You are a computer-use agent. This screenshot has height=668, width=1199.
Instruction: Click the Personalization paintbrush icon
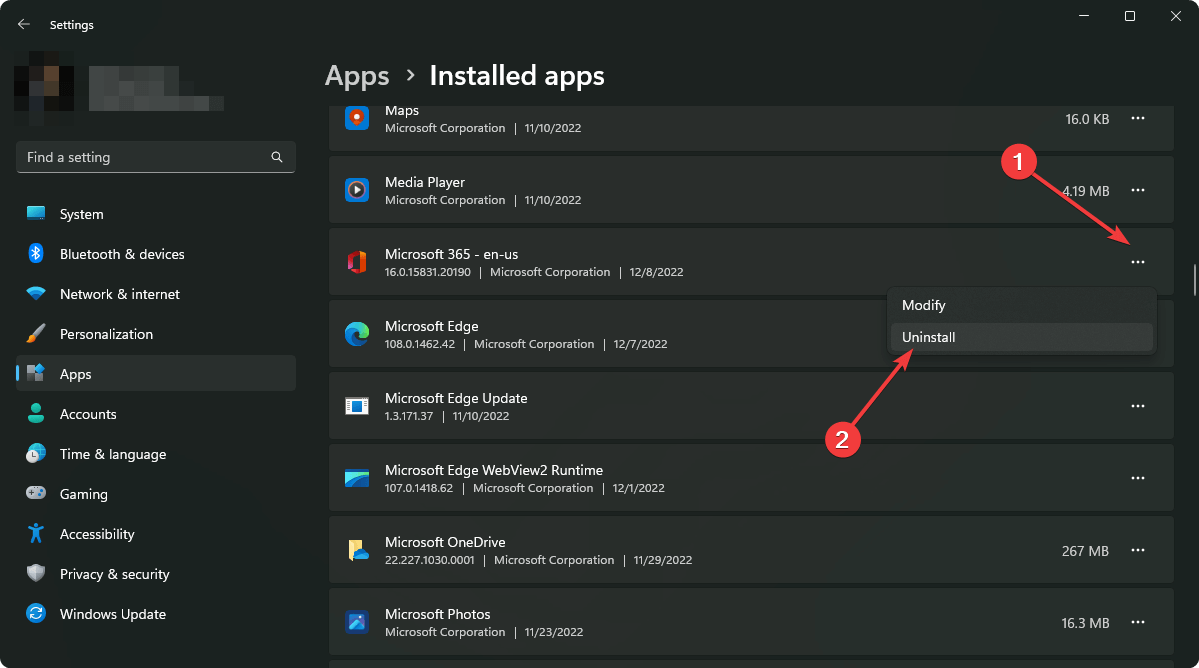tap(36, 333)
